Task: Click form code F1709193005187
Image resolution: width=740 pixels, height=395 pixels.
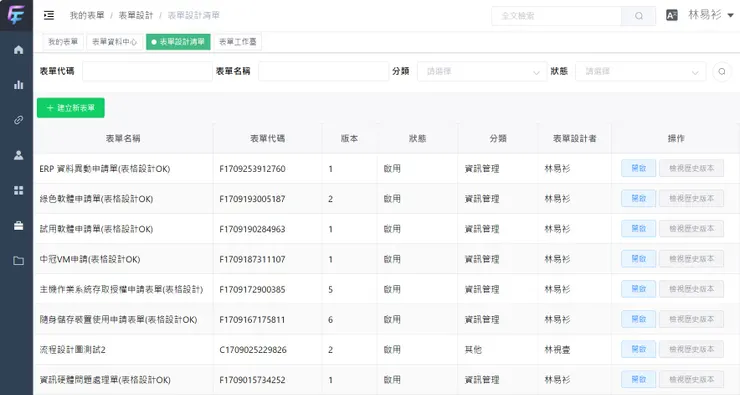Action: pyautogui.click(x=252, y=199)
